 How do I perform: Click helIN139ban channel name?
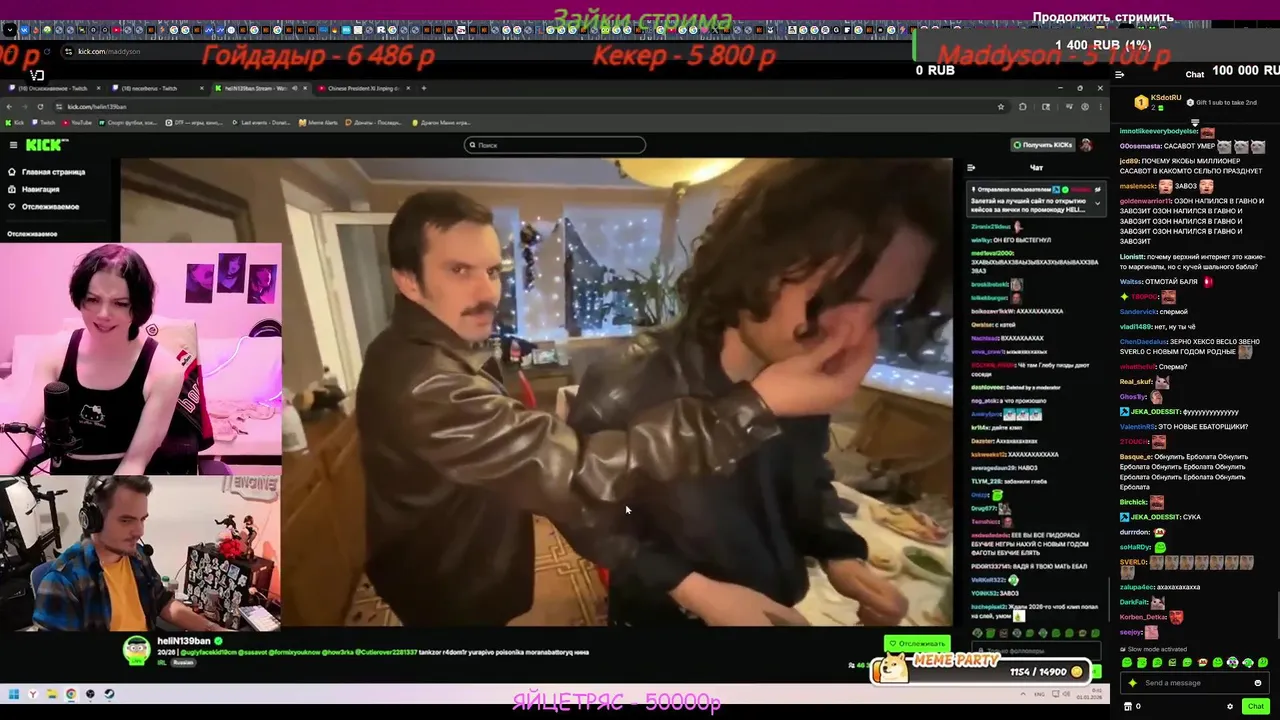pos(183,641)
